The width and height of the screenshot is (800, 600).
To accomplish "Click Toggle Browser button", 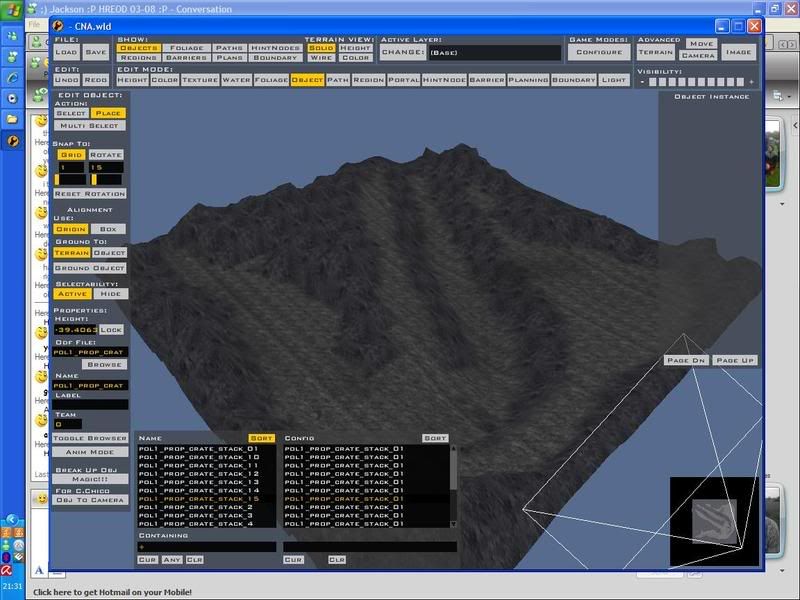I will 90,438.
